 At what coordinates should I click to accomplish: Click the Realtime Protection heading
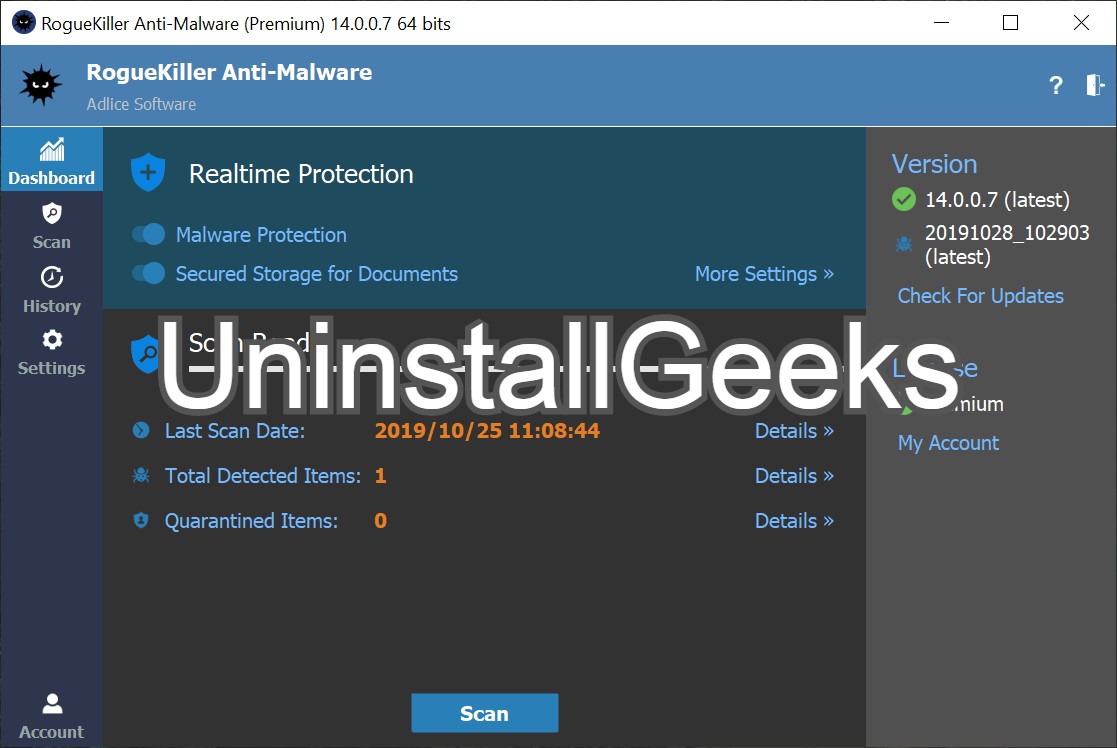tap(301, 174)
